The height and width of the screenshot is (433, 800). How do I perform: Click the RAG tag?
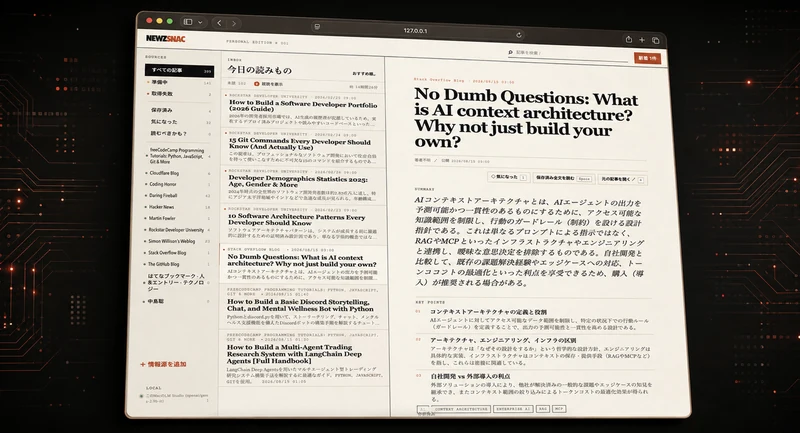[543, 409]
